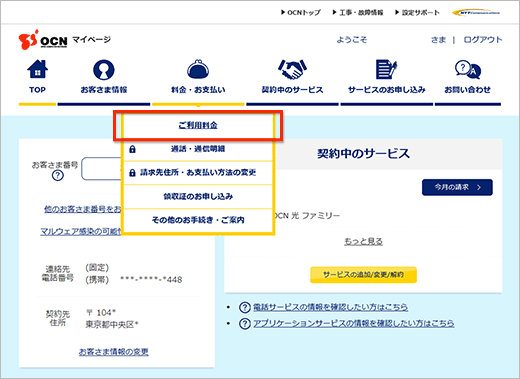Click the ようこそ greeting text
The image size is (520, 379).
tap(352, 40)
